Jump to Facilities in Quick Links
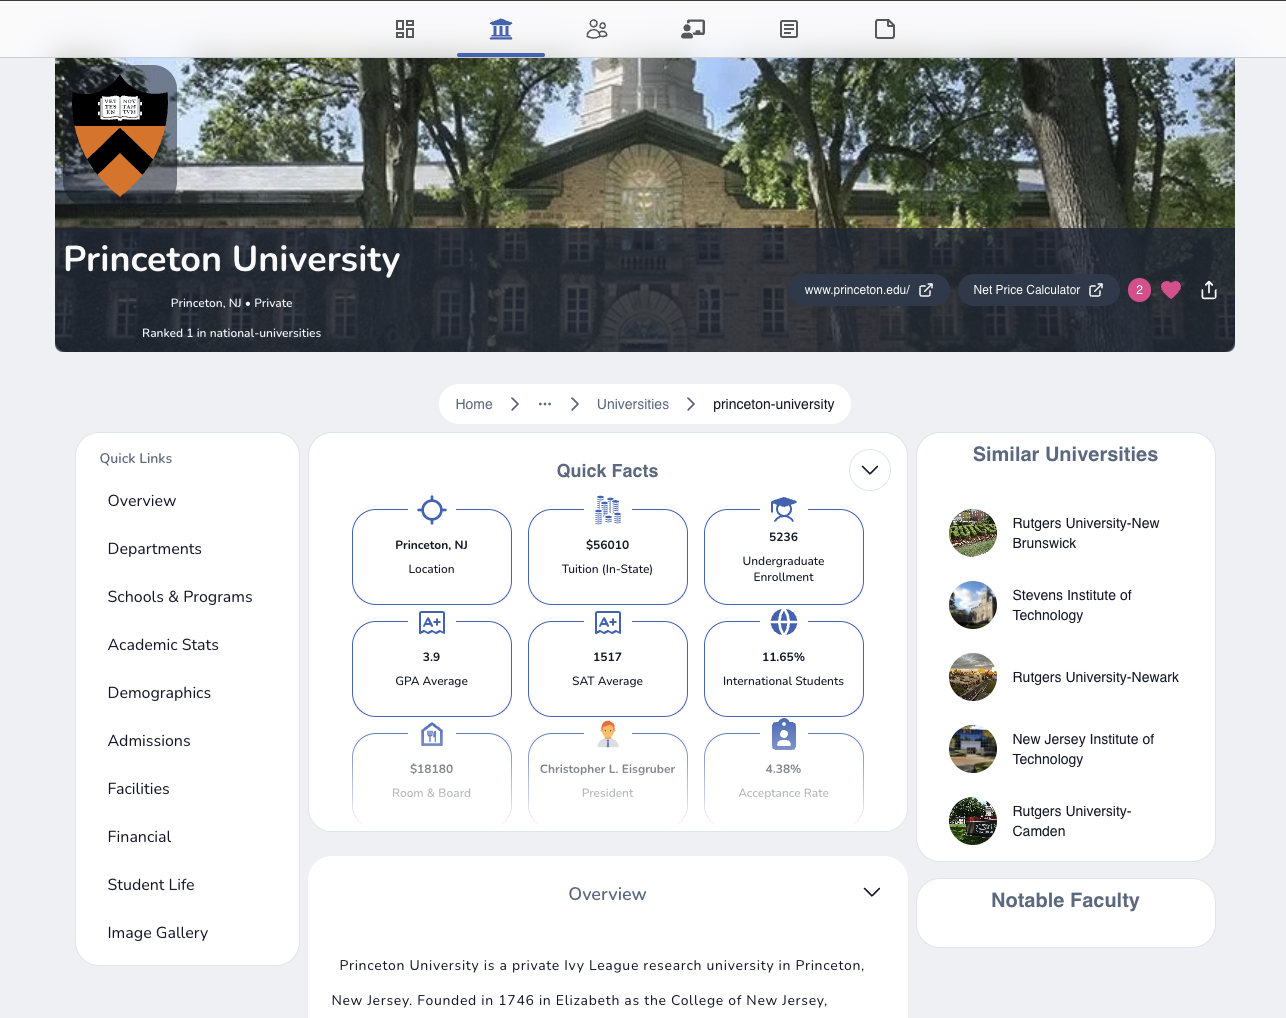This screenshot has width=1286, height=1018. pyautogui.click(x=139, y=789)
